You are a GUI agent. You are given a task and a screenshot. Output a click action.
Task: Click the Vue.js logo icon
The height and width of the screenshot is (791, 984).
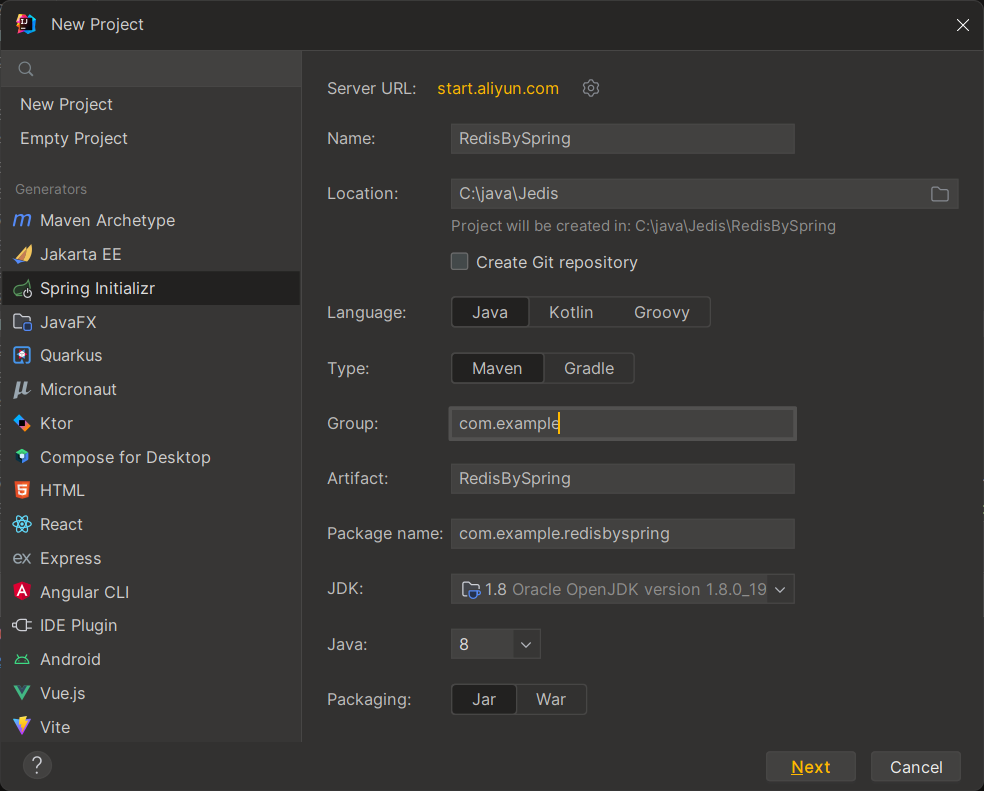pyautogui.click(x=22, y=693)
